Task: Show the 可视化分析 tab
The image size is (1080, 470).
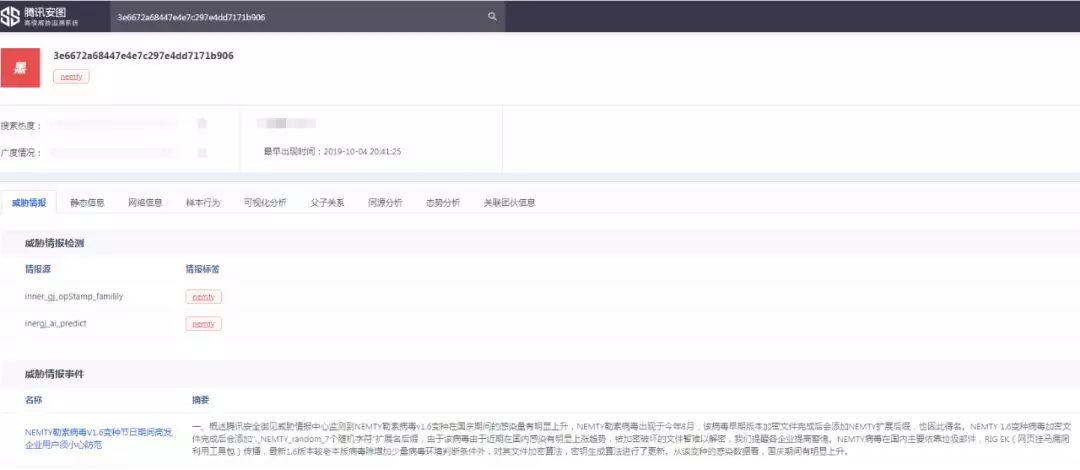Action: coord(265,202)
